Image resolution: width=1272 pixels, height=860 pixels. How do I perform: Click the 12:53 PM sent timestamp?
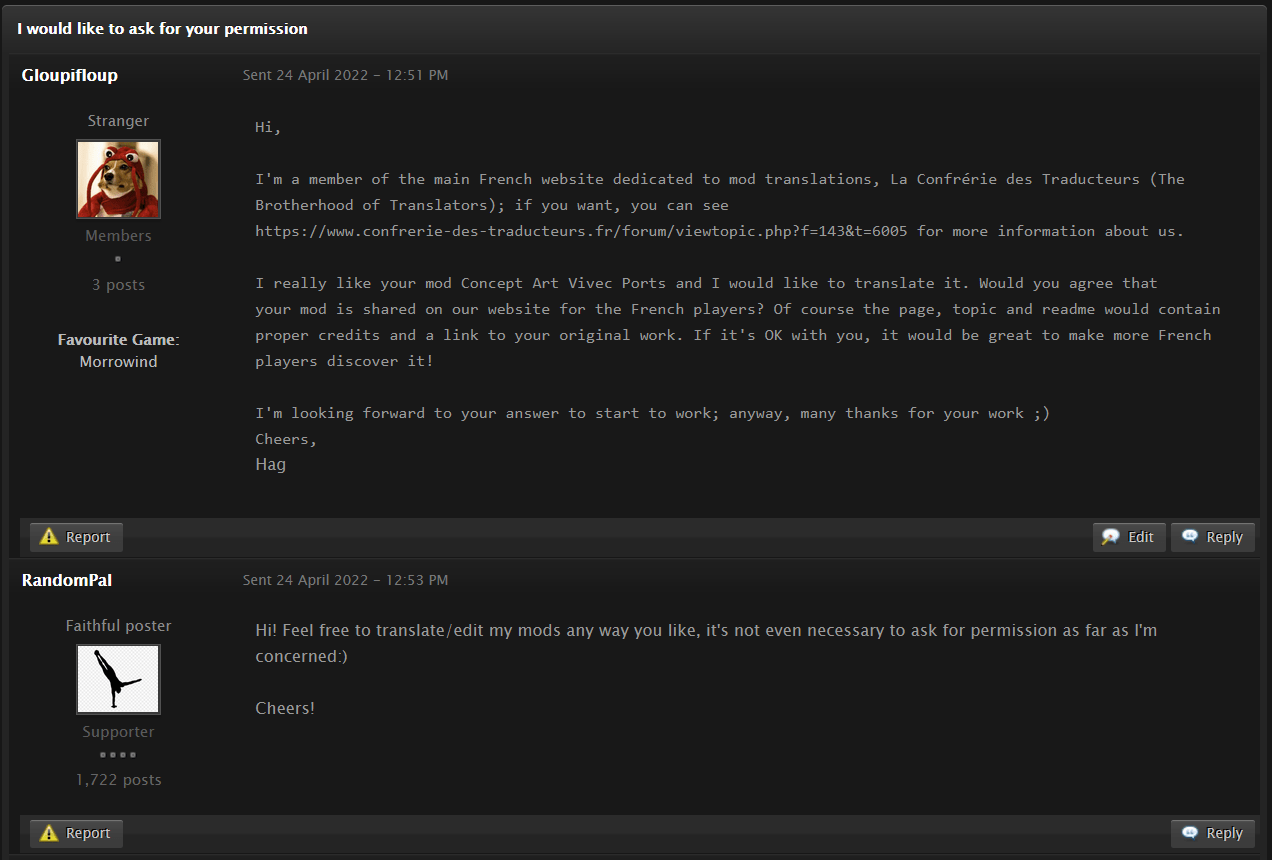pyautogui.click(x=345, y=580)
